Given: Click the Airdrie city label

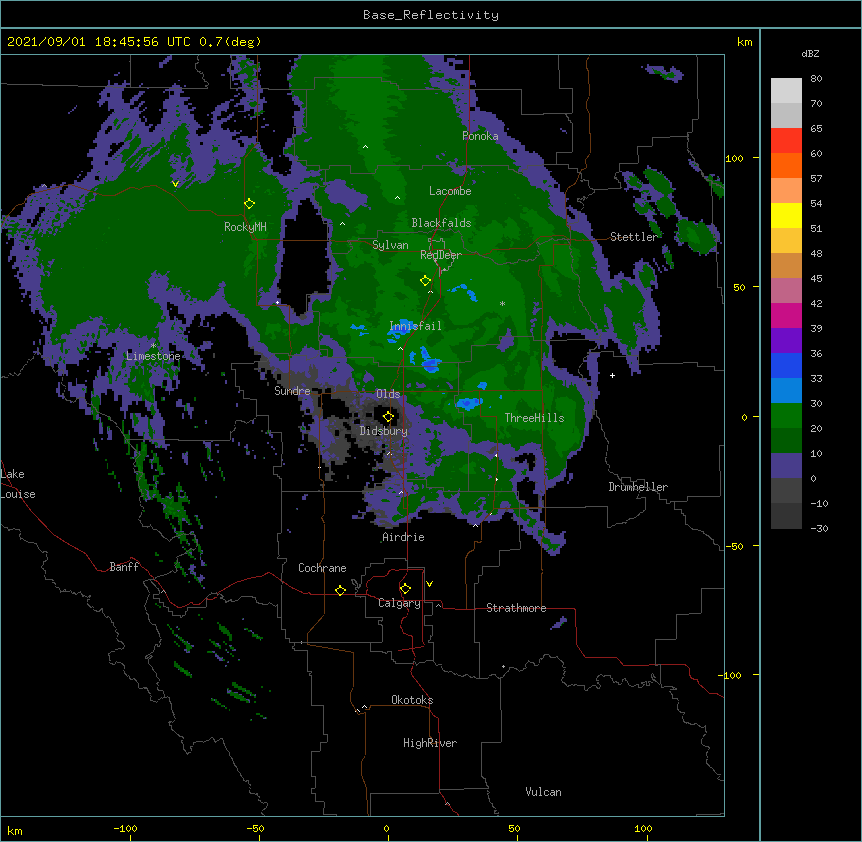Looking at the screenshot, I should point(404,537).
